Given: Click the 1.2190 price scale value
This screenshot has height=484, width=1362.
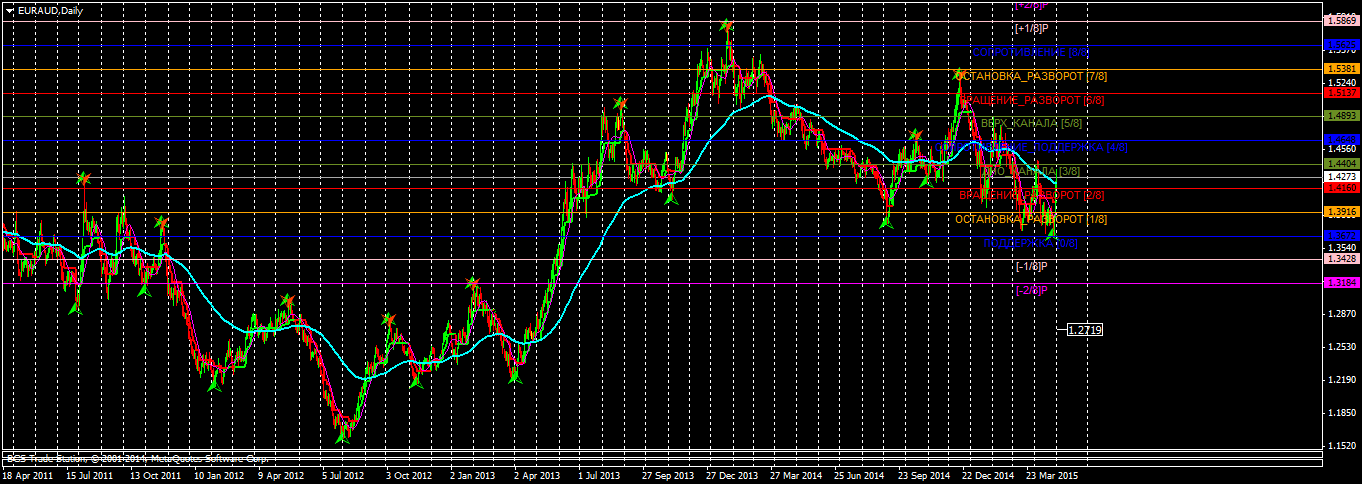Looking at the screenshot, I should 1341,380.
